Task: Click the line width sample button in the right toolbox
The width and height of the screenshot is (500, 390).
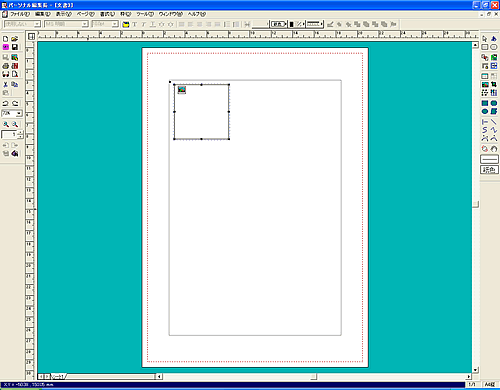Action: [489, 159]
